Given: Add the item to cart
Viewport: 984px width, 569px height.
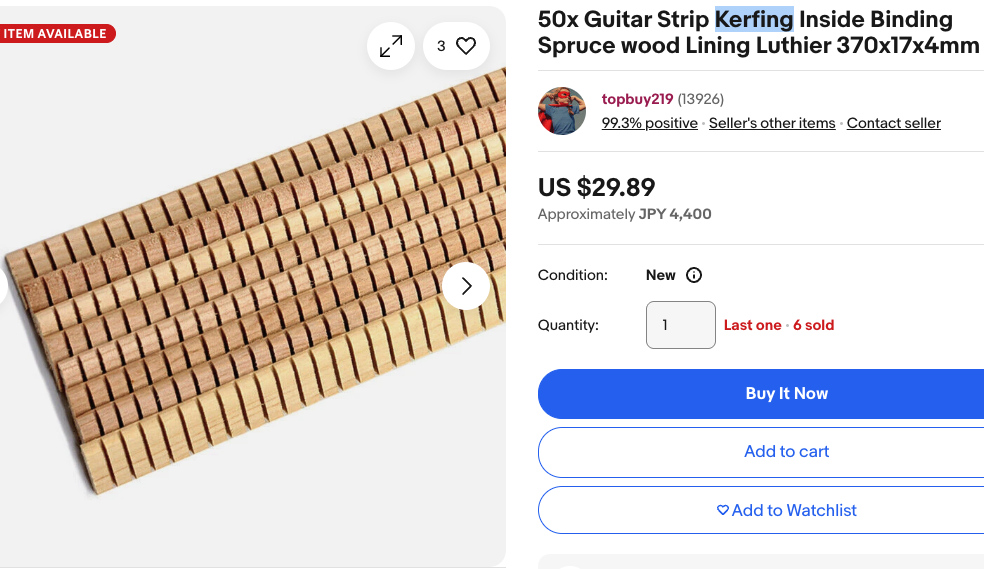Looking at the screenshot, I should (x=787, y=452).
